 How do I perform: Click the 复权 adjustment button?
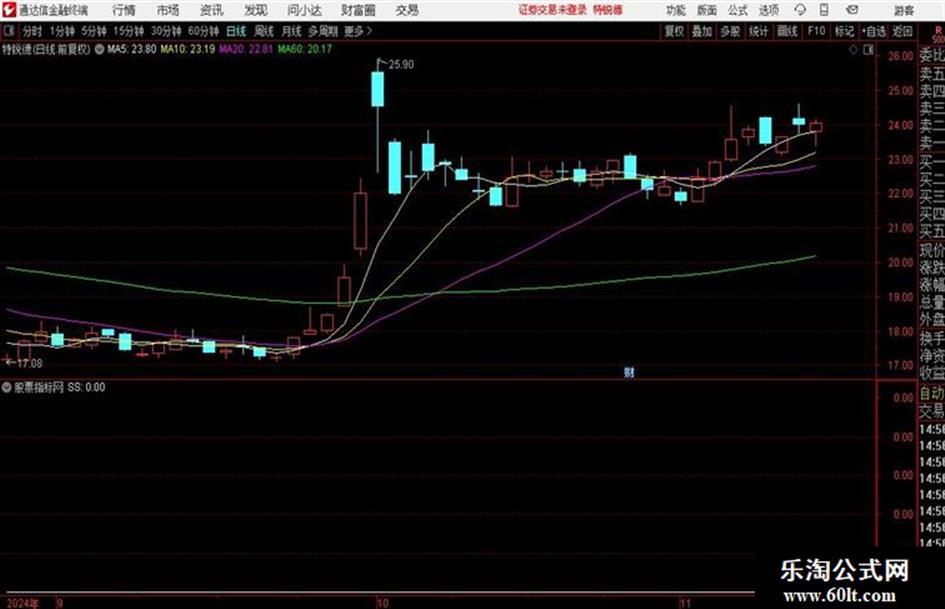coord(674,31)
